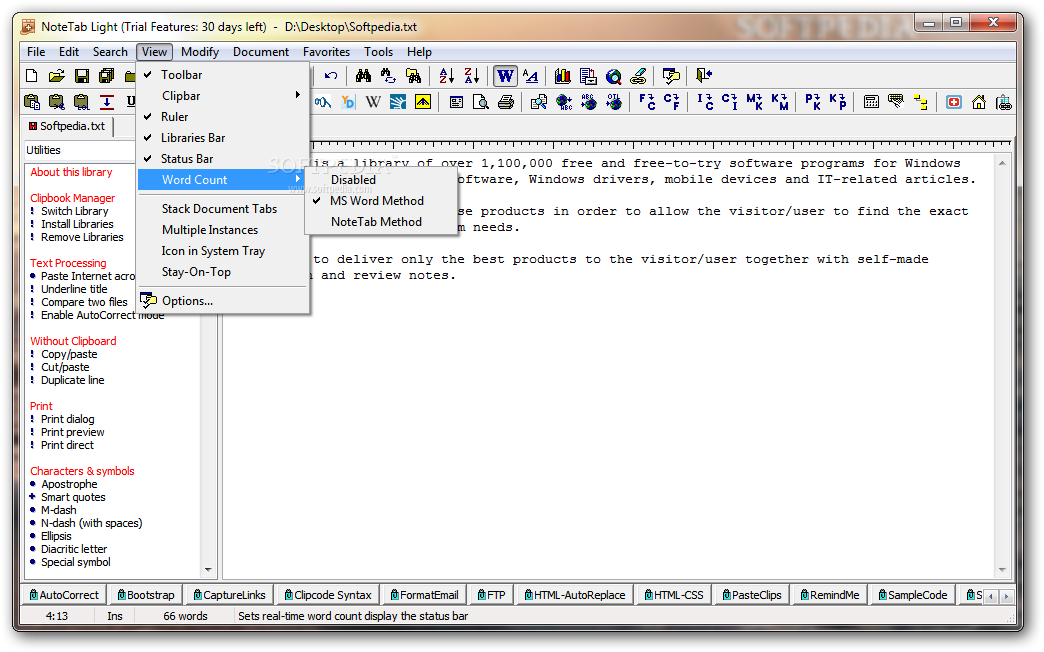
Task: Click Icon in System Tray entry
Action: (224, 251)
